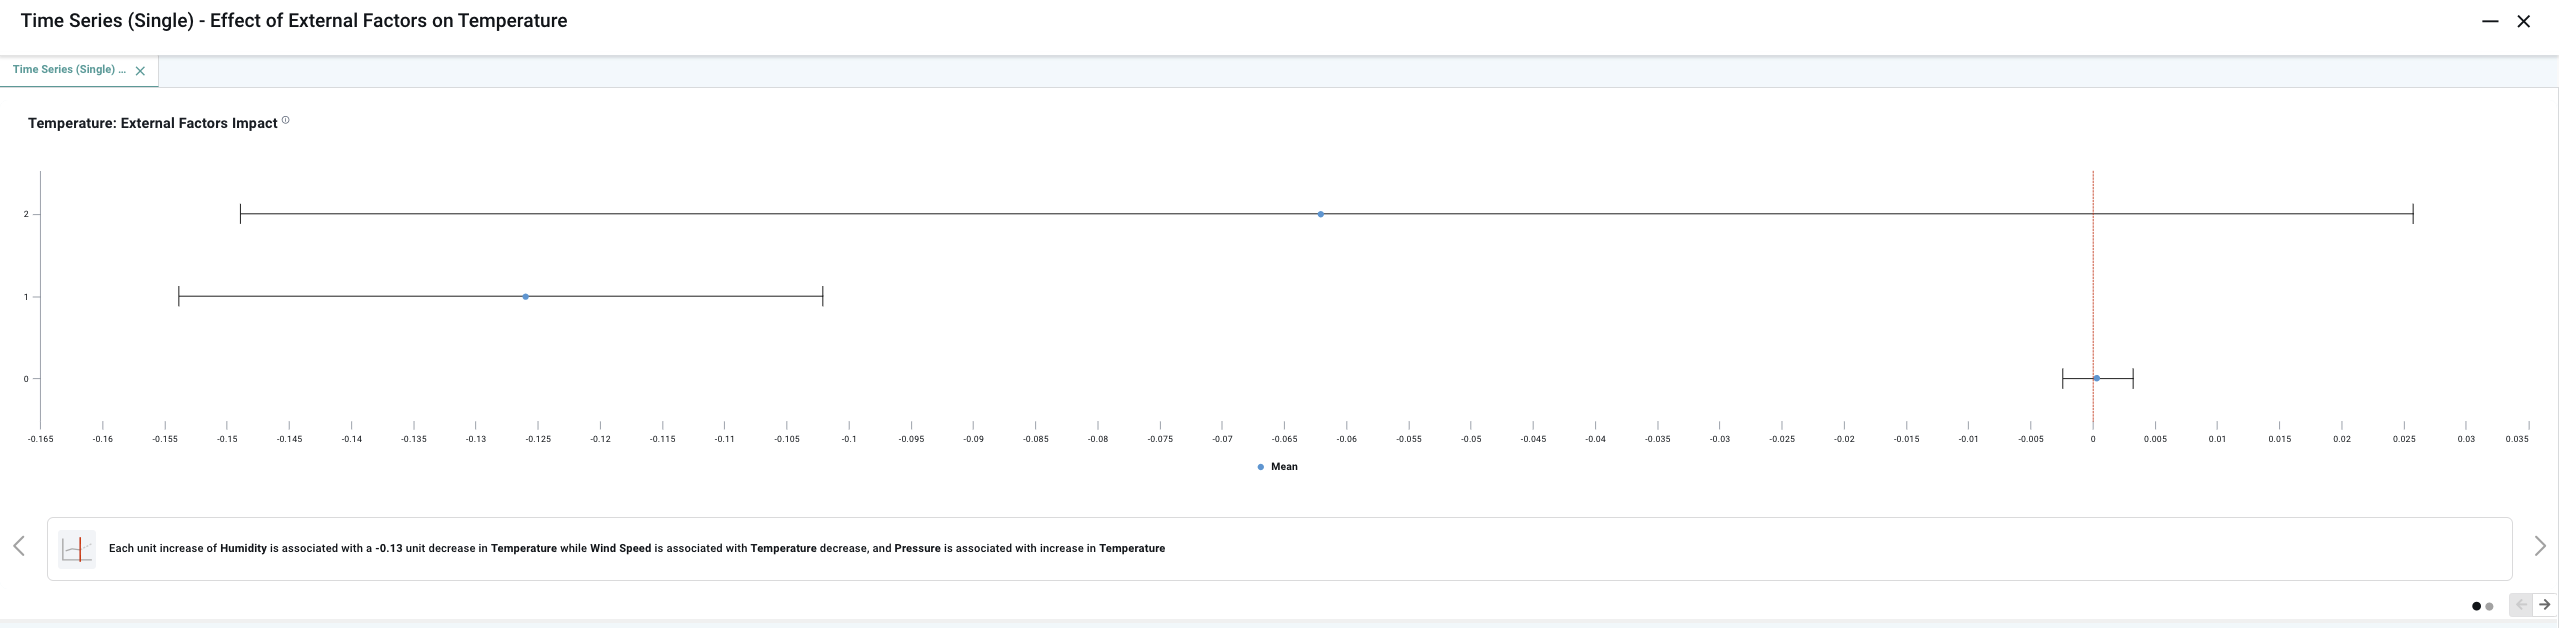Click the disabled previous page arrow button
Screen dimensions: 2559x628
point(2520,605)
